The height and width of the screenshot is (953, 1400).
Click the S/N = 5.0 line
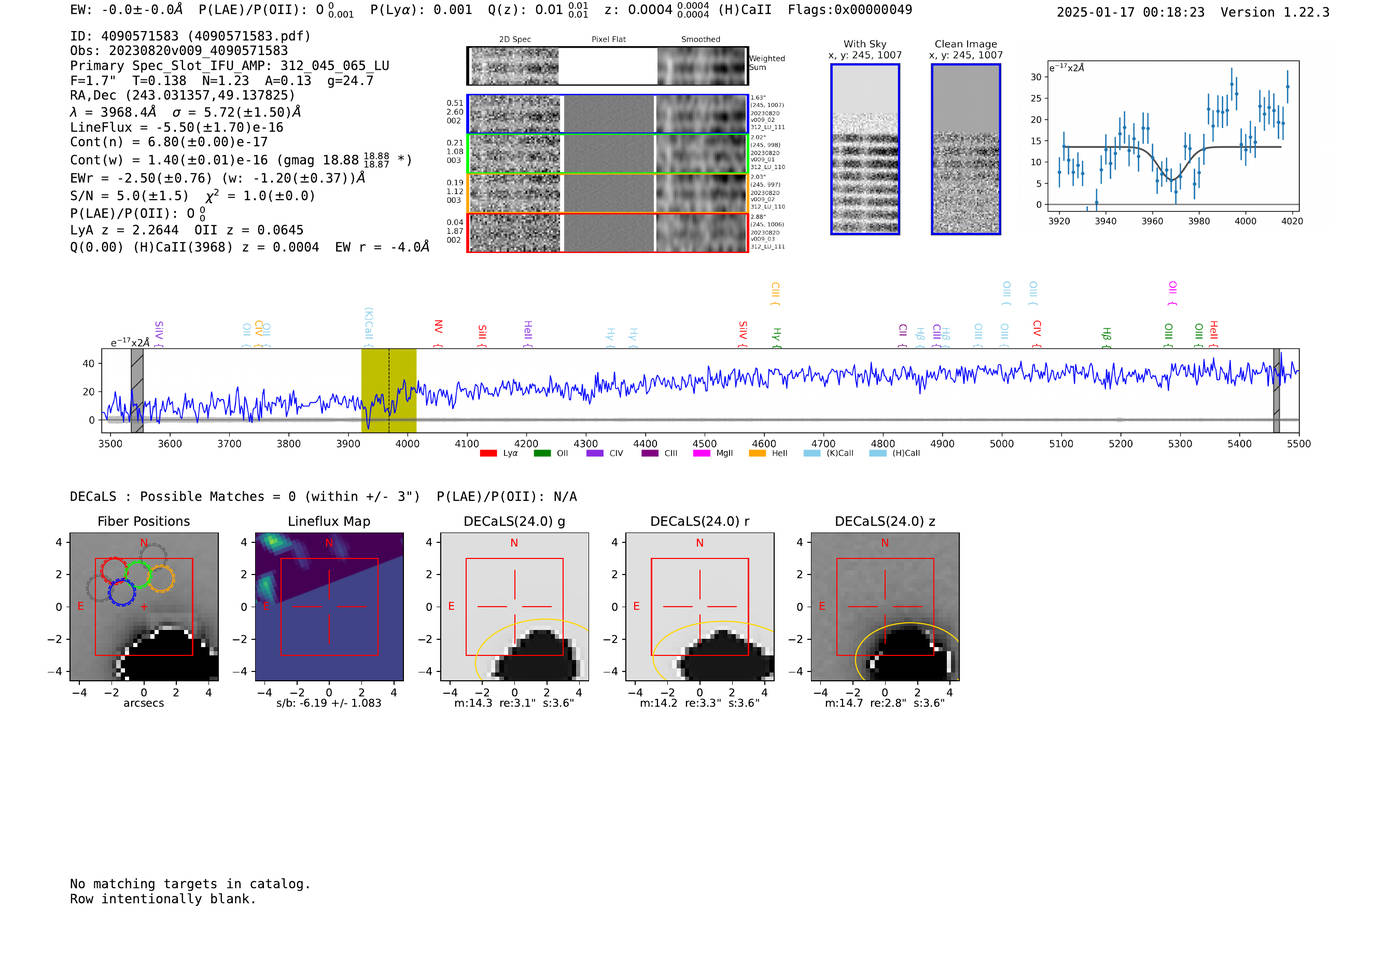click(x=192, y=196)
